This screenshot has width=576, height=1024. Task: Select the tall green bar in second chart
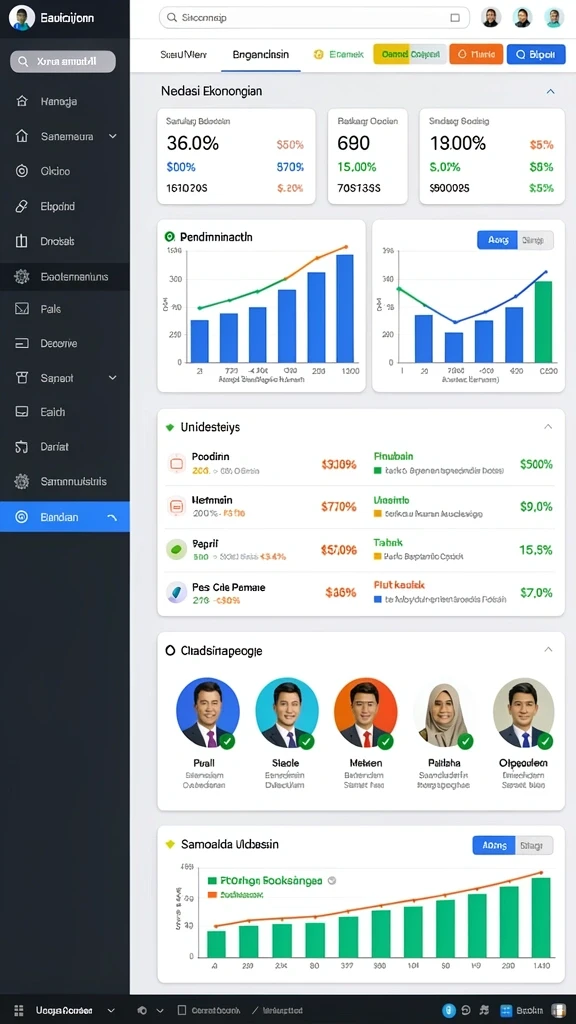pyautogui.click(x=543, y=322)
